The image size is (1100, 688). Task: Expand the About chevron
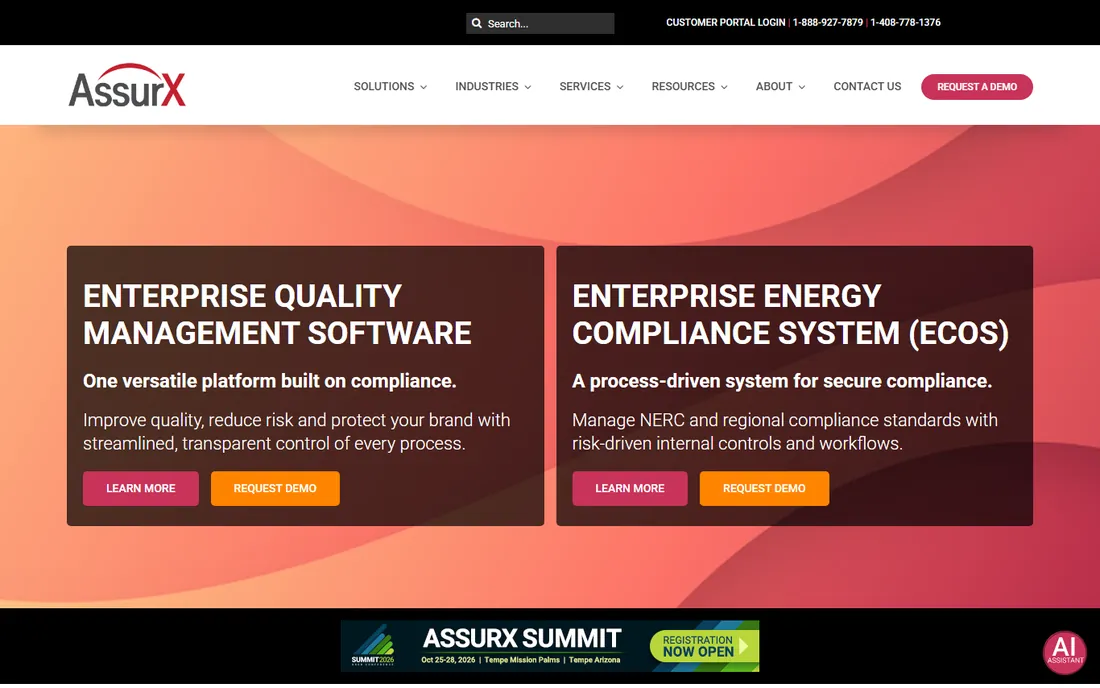[x=802, y=87]
